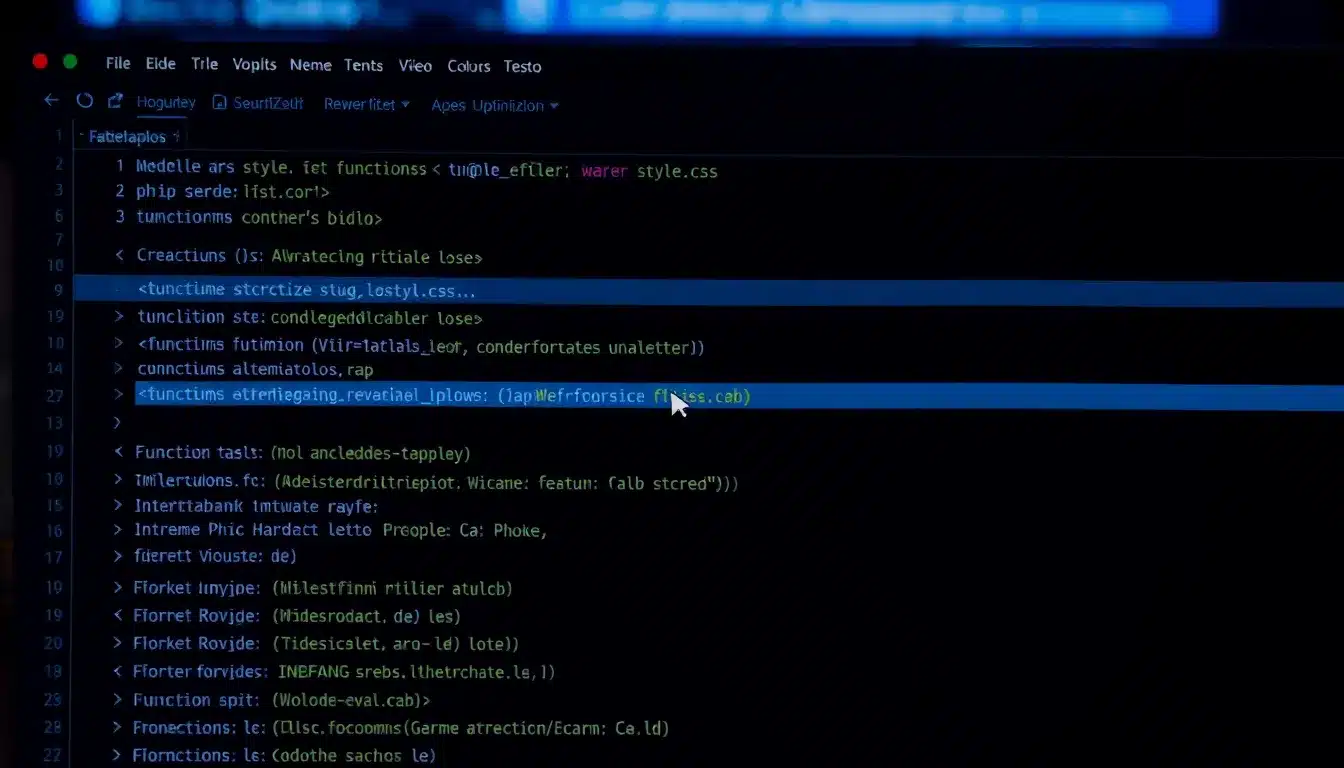
Task: Click the back arrow in the toolbar
Action: tap(51, 101)
